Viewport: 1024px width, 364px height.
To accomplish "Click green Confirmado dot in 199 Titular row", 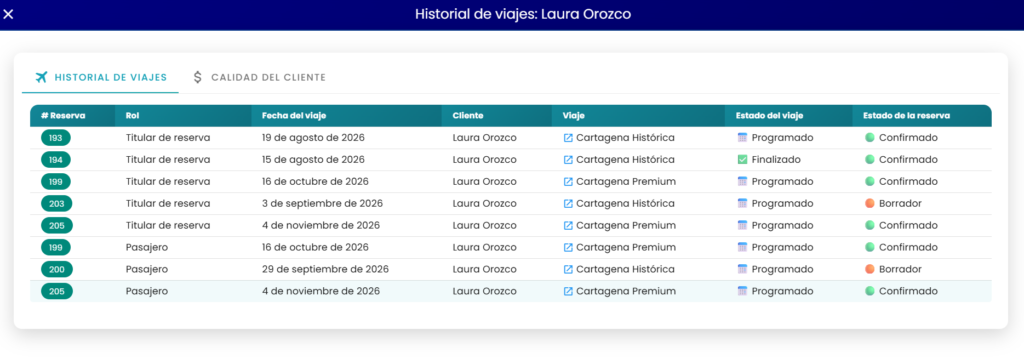I will 870,182.
